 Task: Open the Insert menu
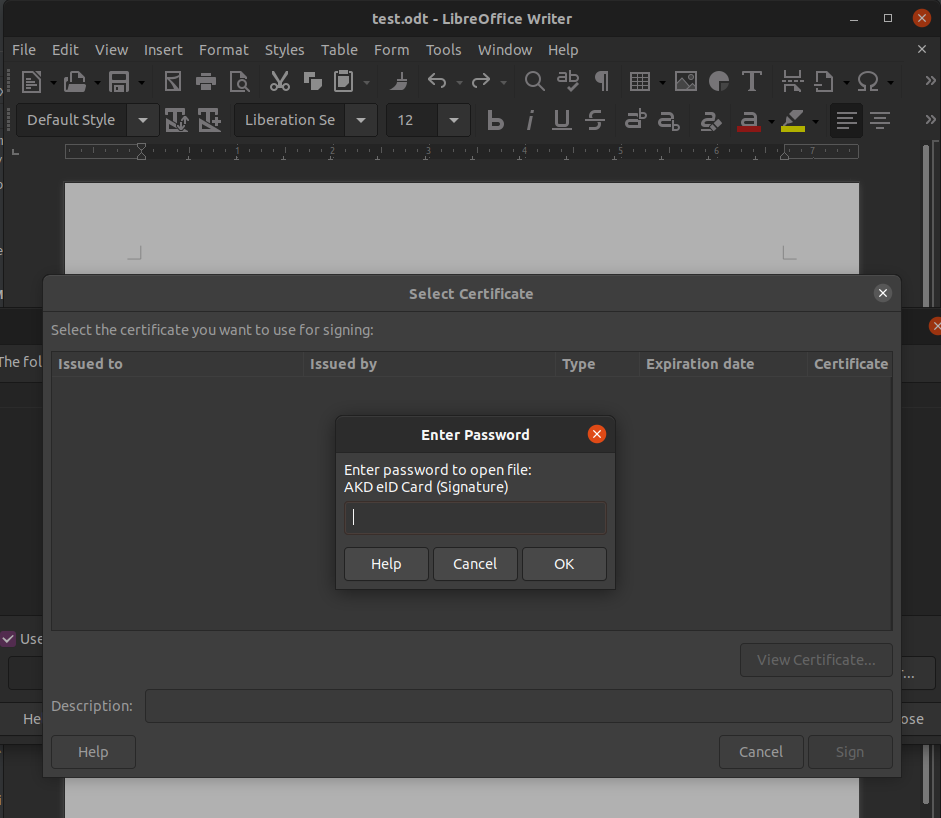[163, 50]
